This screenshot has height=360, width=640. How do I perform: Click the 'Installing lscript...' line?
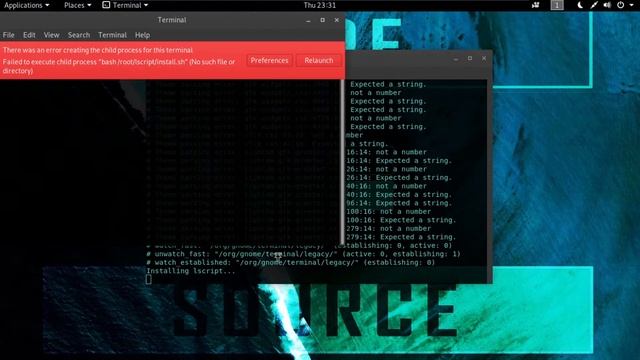coord(191,271)
